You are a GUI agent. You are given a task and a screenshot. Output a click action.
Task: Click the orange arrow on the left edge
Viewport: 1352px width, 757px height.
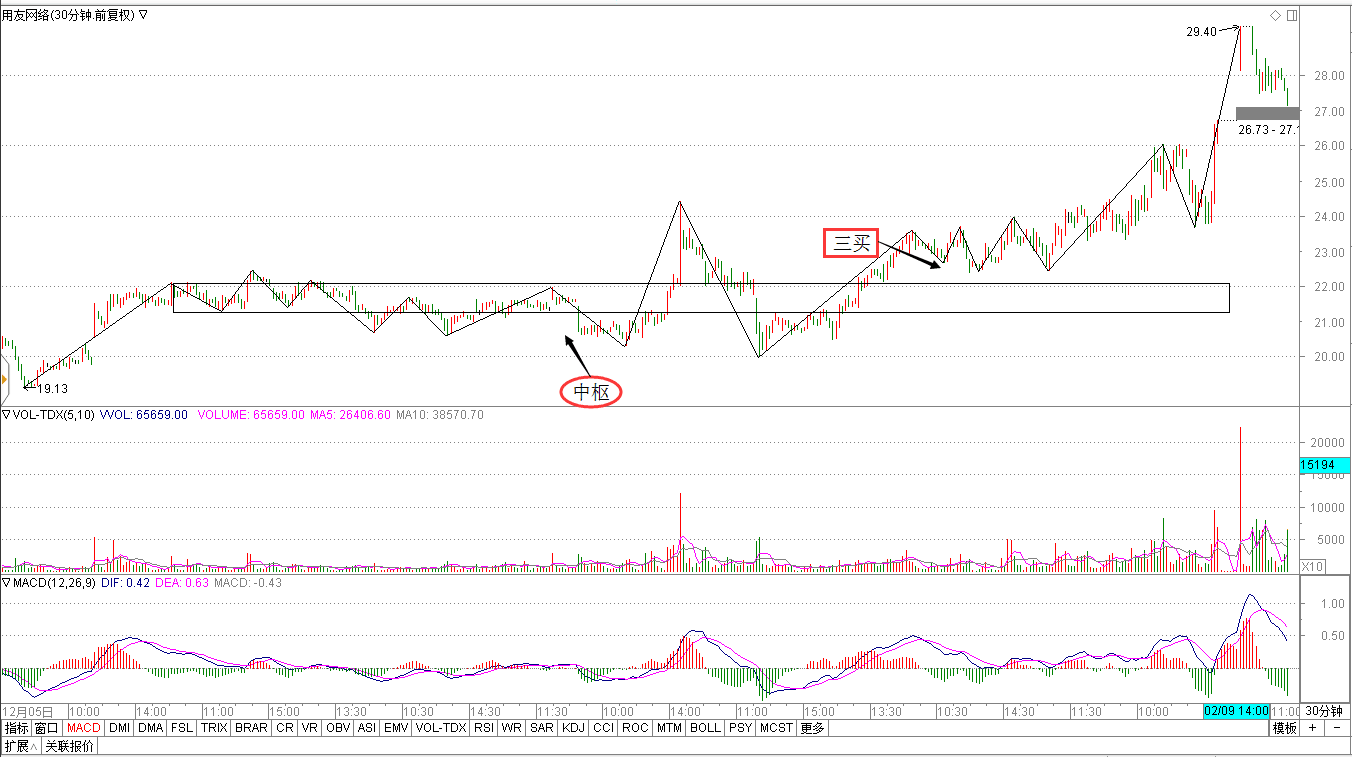(x=3, y=378)
